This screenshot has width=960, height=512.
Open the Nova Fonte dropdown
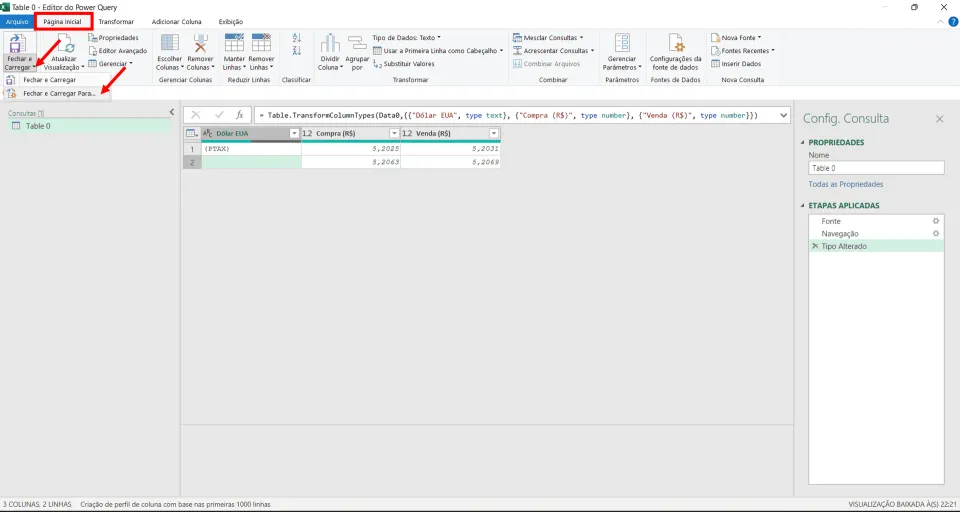click(x=736, y=38)
